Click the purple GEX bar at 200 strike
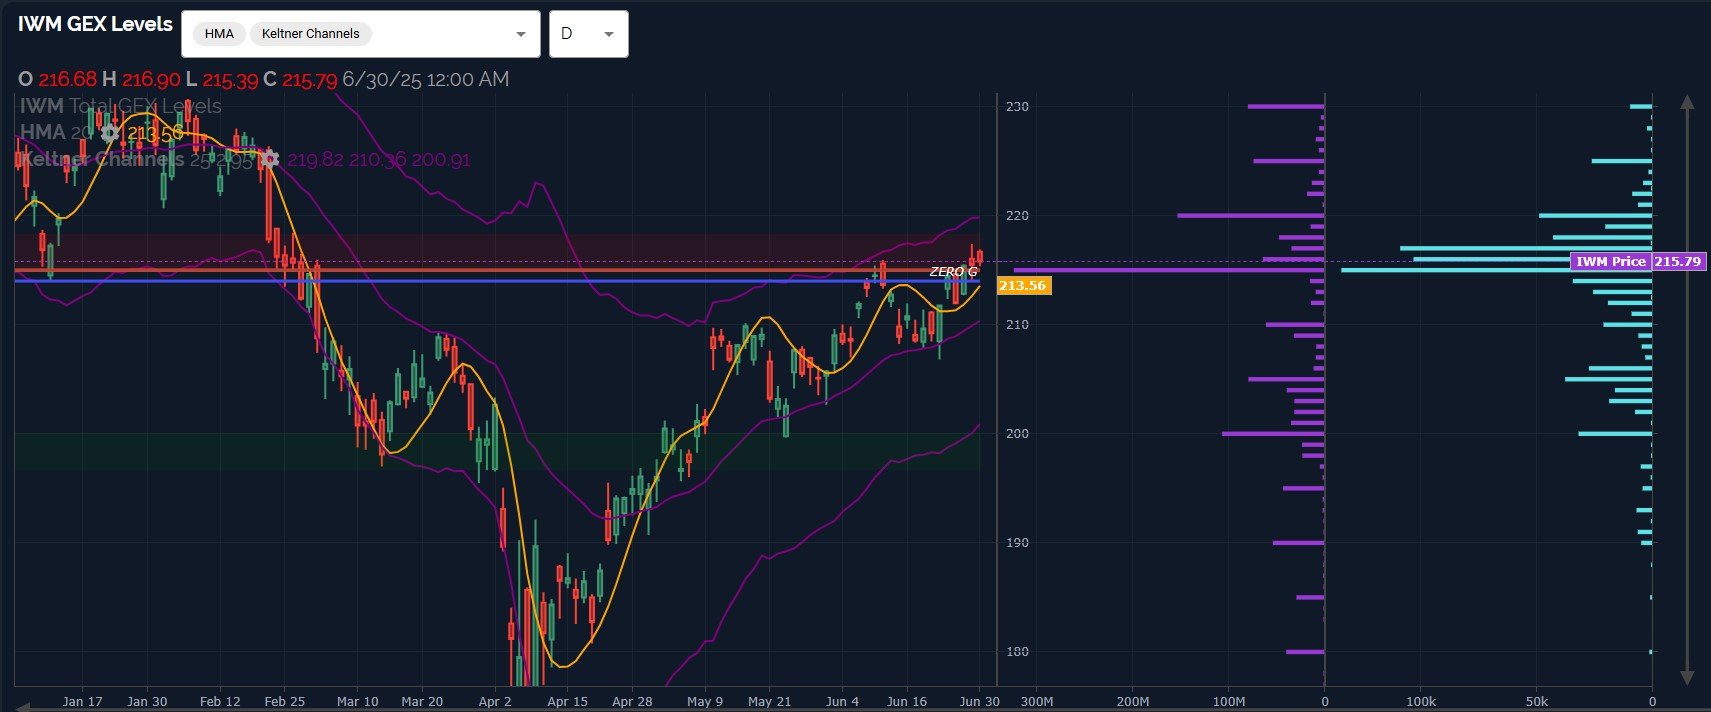1711x712 pixels. (1273, 433)
